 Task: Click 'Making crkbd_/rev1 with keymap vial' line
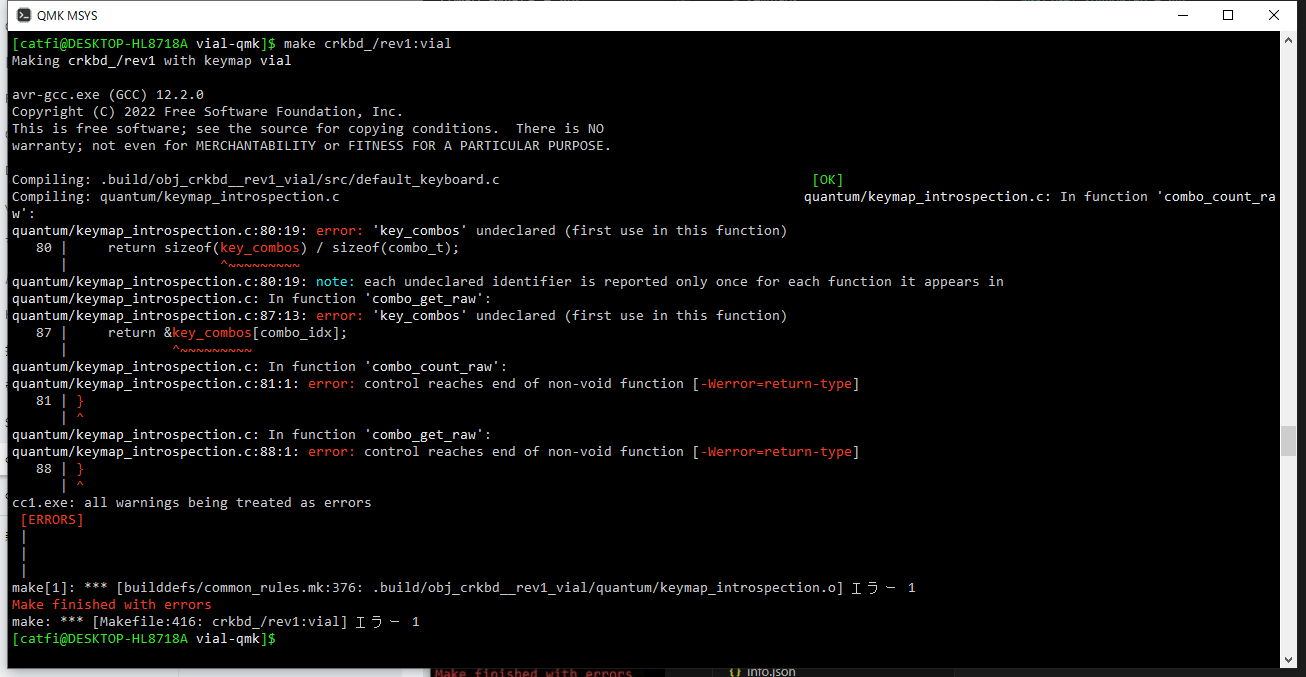pyautogui.click(x=151, y=61)
